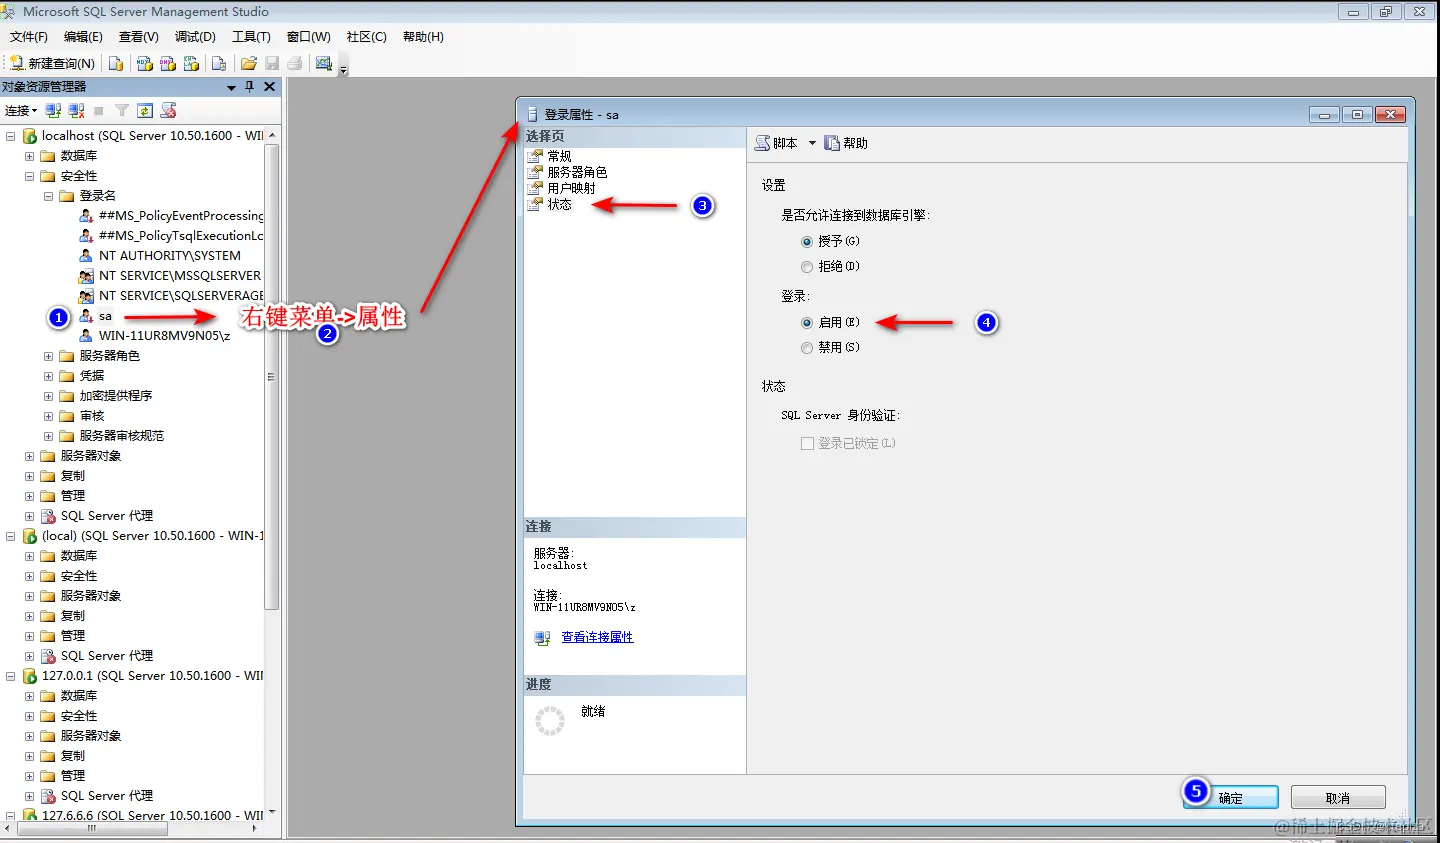Expand the 凭据 folder

click(x=48, y=376)
